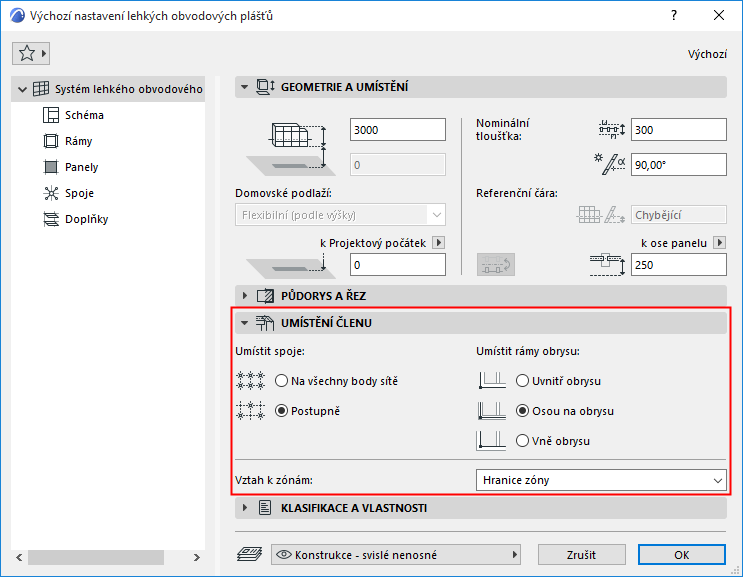Expand the PŮDORYS A ŘEZ section
743x577 pixels.
245,296
